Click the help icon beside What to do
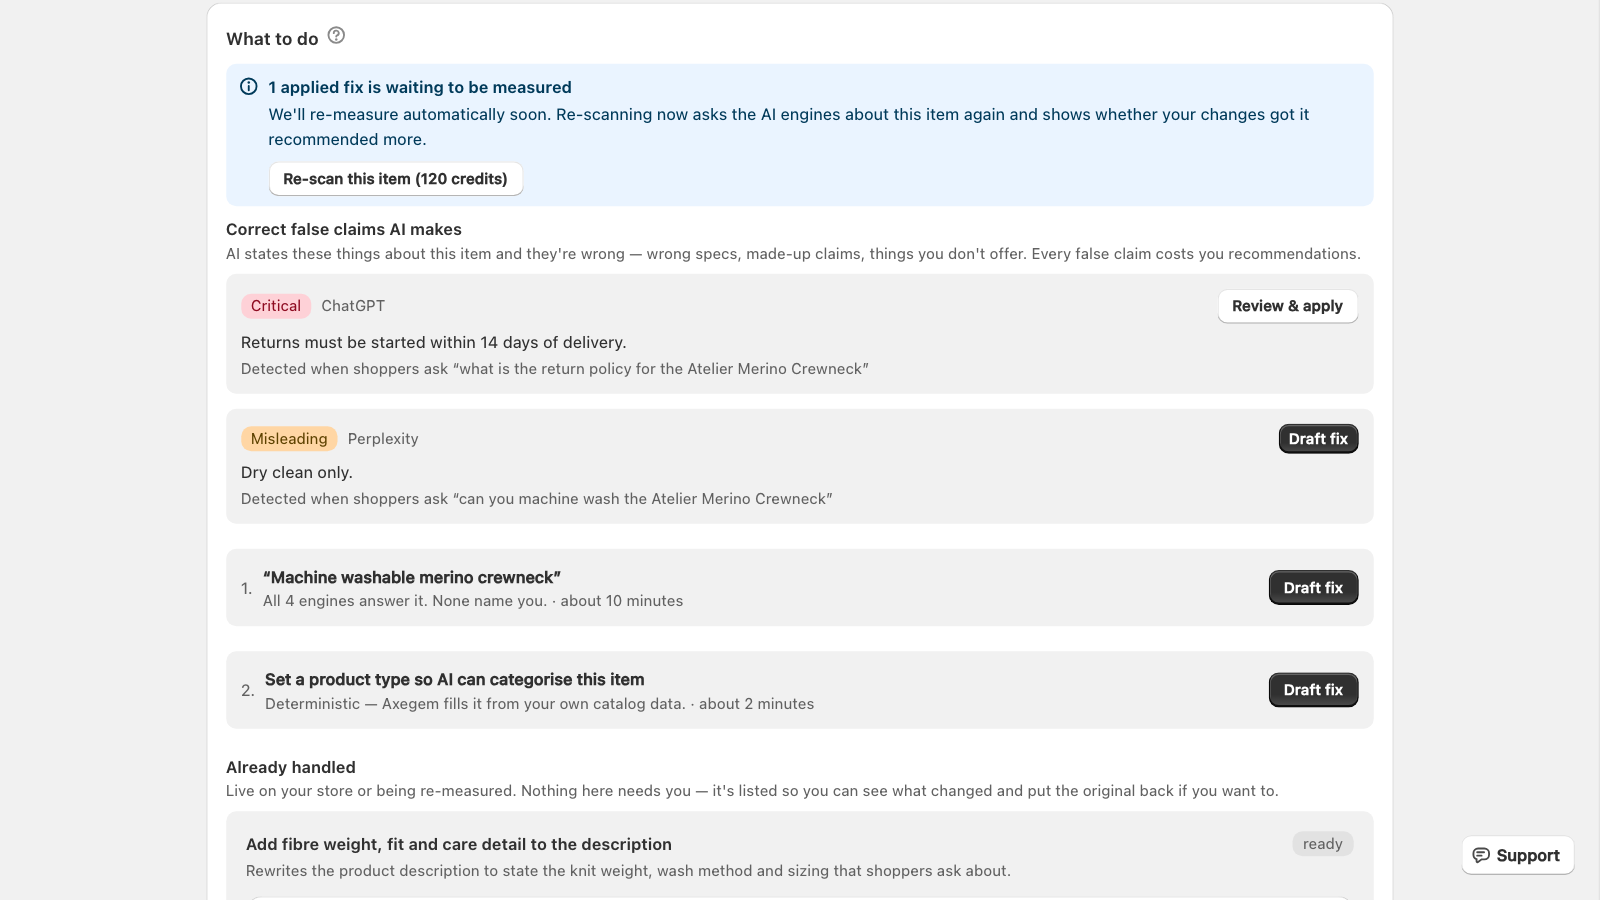Viewport: 1600px width, 900px height. pyautogui.click(x=337, y=36)
